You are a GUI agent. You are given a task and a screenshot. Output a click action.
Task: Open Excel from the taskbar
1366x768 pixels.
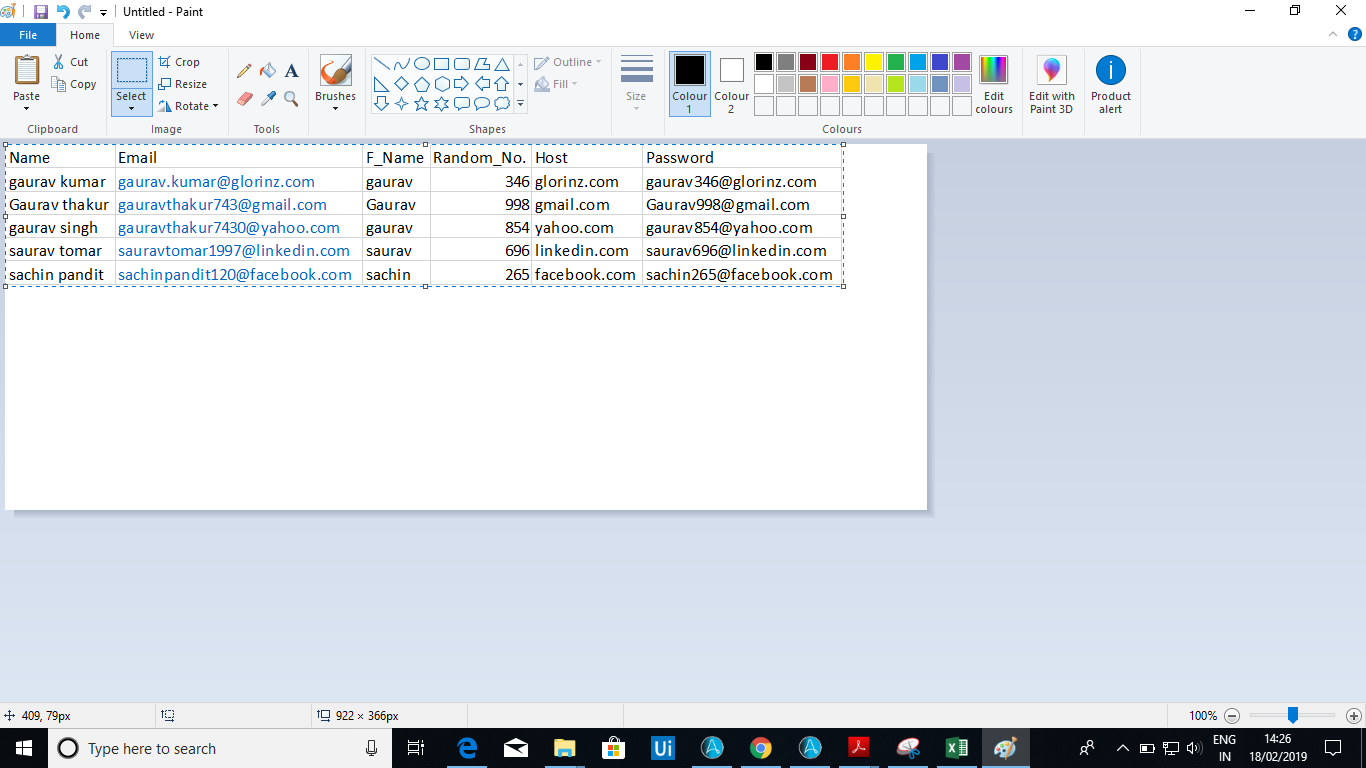[956, 748]
